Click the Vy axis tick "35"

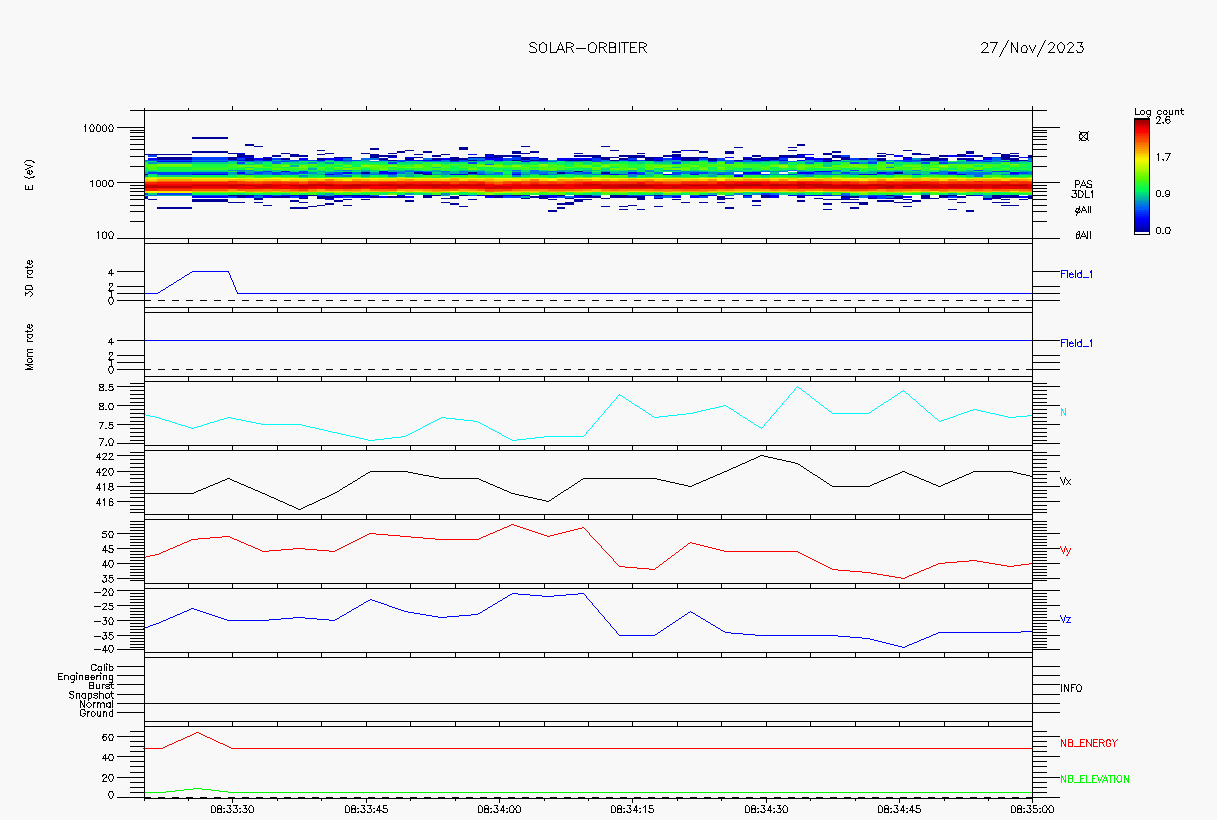109,579
